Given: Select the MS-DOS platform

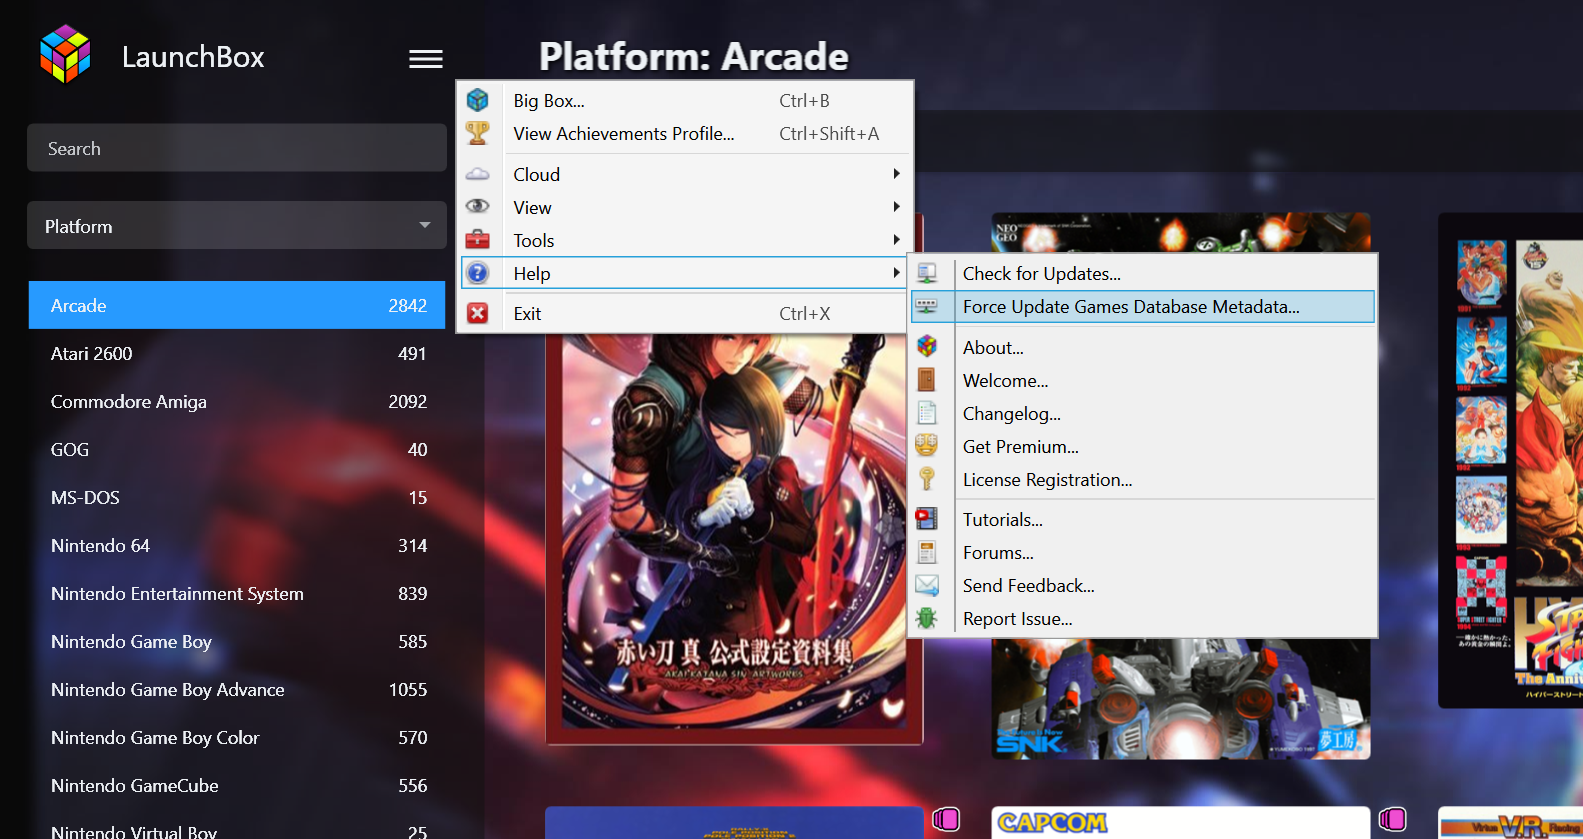Looking at the screenshot, I should [x=237, y=497].
